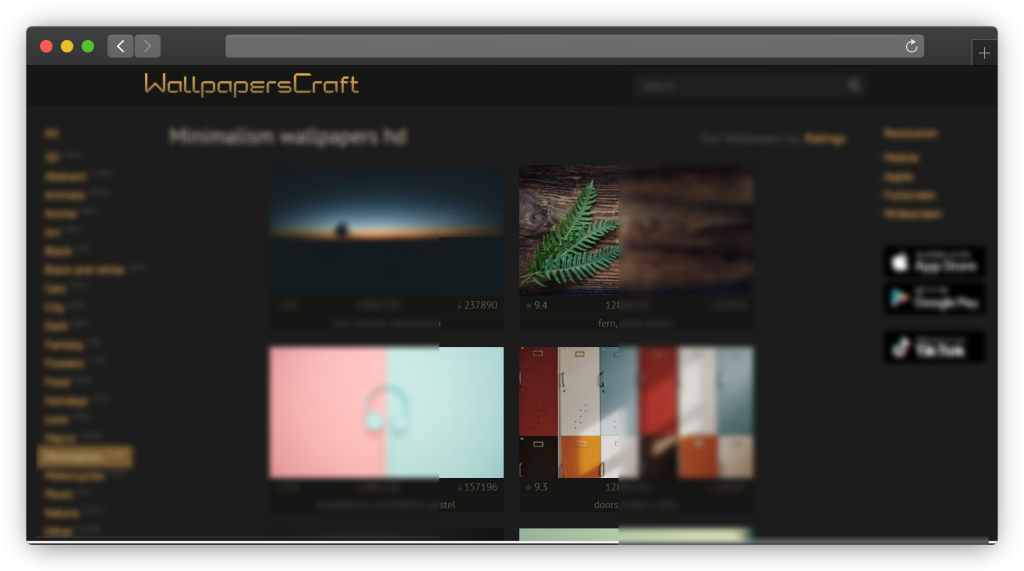Image resolution: width=1024 pixels, height=571 pixels.
Task: Select the highlighted Minimalism category
Action: (74, 457)
